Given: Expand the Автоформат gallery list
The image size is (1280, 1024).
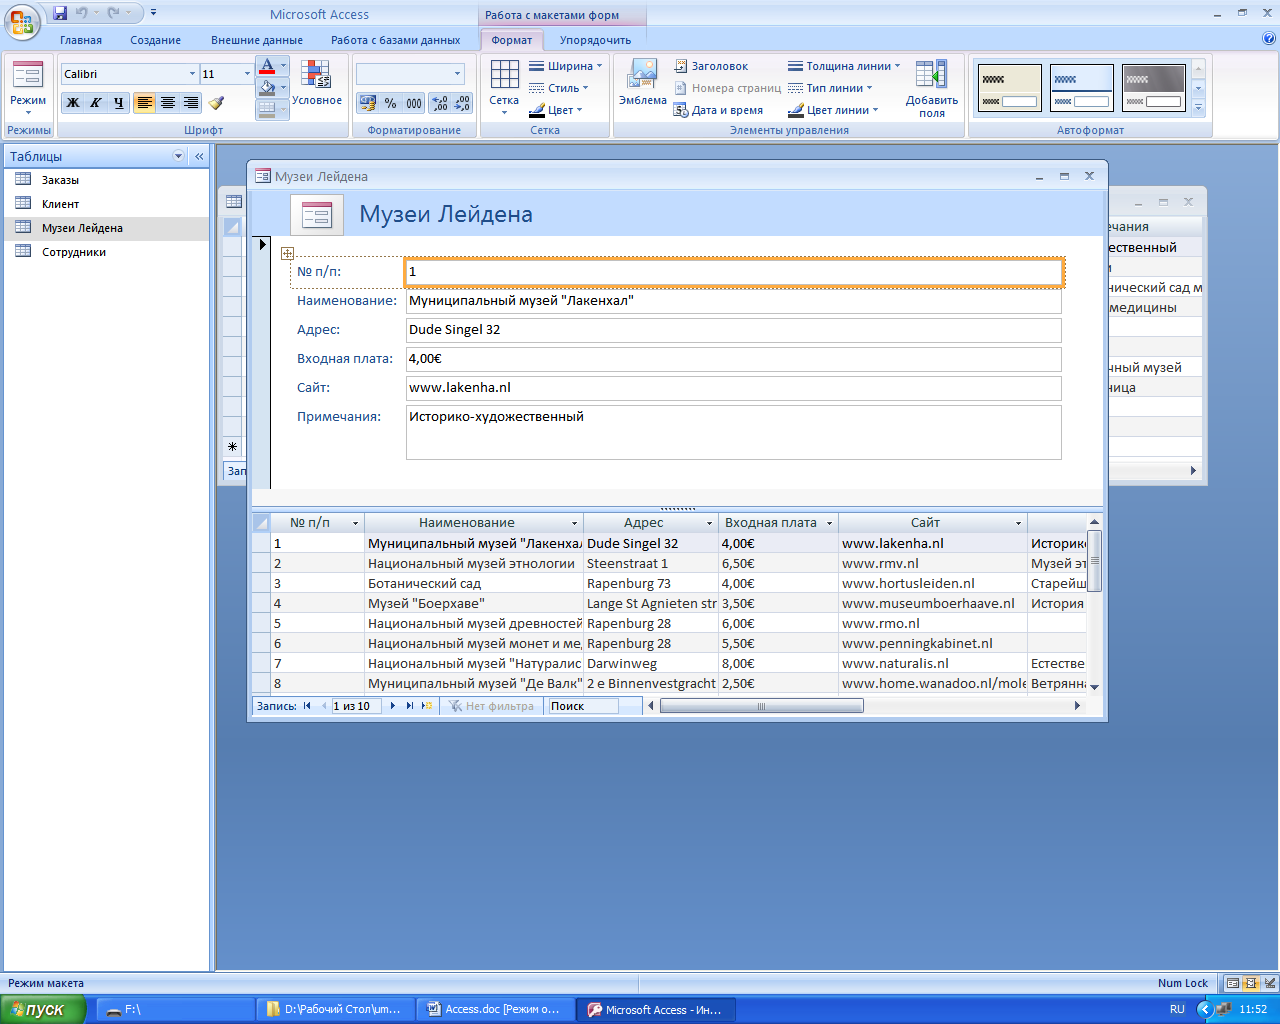Looking at the screenshot, I should click(1198, 107).
